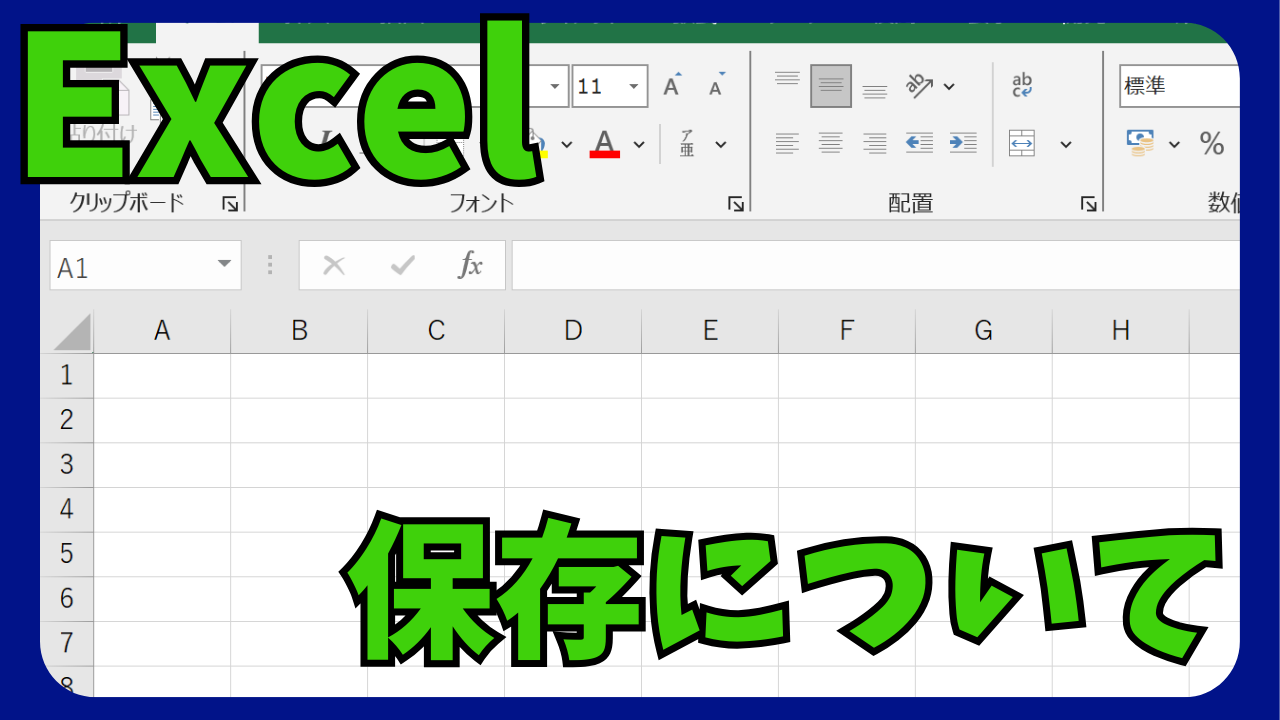1280x720 pixels.
Task: Open Insert Function (fx) dialog
Action: pos(470,266)
